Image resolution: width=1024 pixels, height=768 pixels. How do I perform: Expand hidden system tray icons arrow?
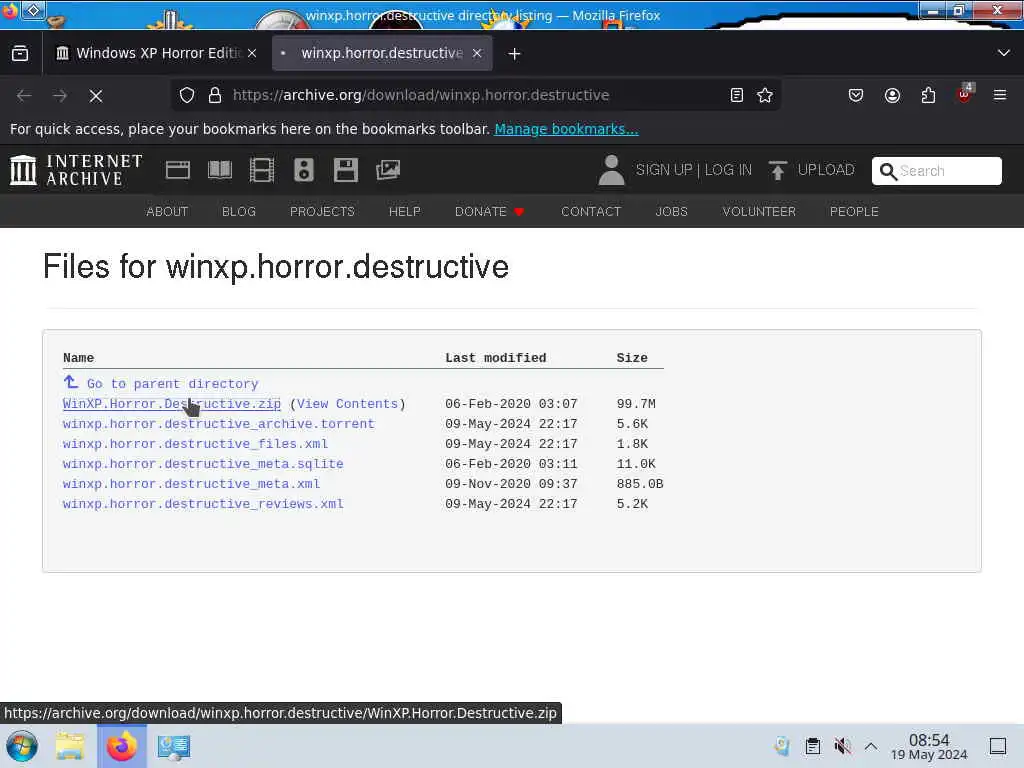point(871,746)
